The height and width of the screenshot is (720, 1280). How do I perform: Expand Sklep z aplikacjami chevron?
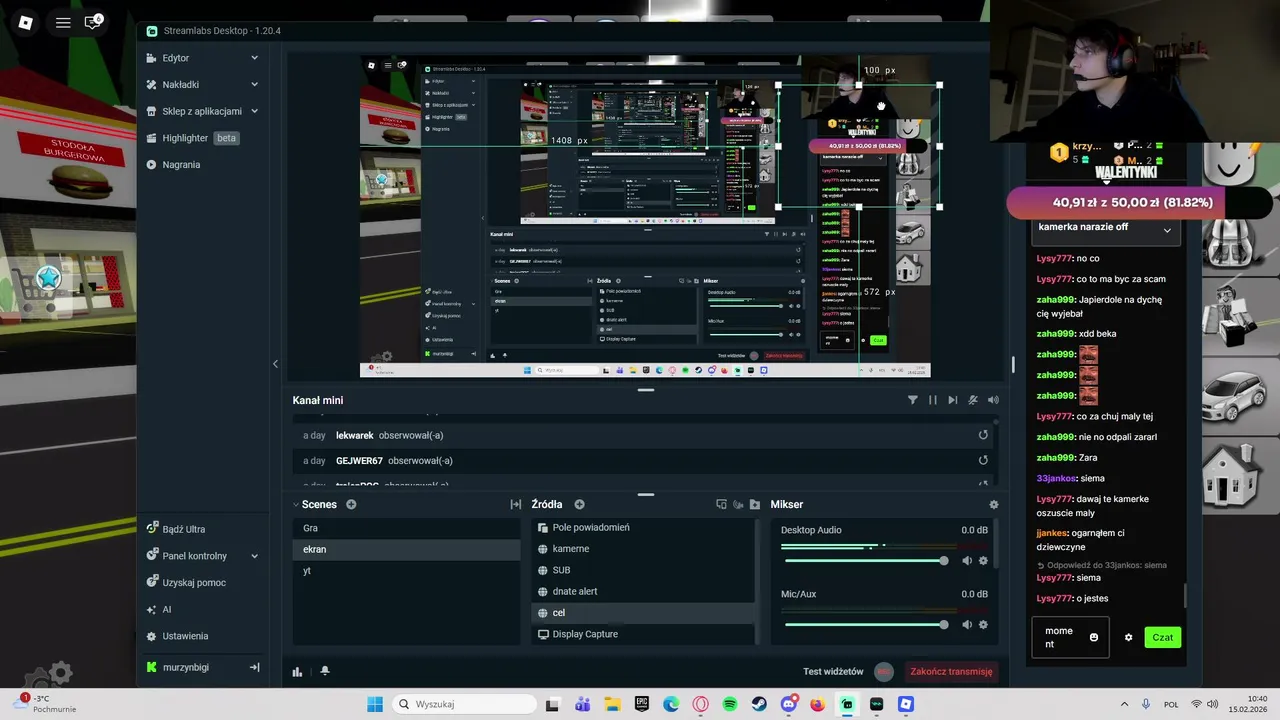(x=254, y=111)
